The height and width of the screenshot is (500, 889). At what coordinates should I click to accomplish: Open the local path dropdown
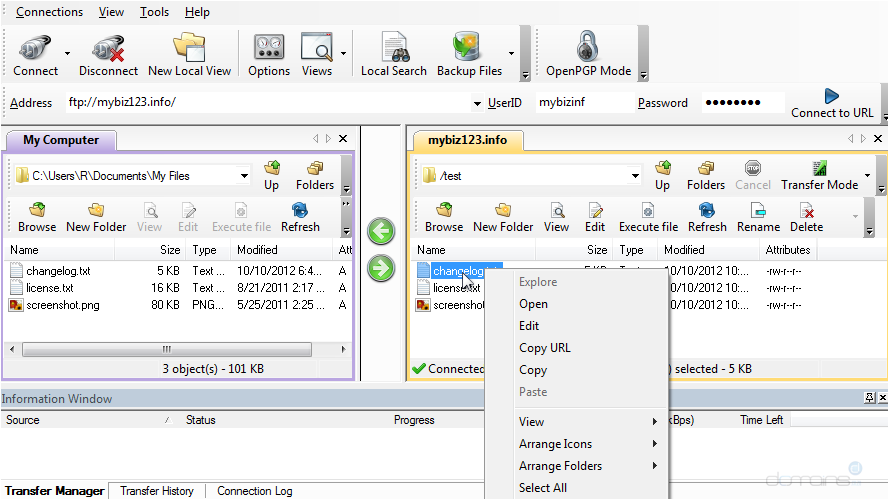(x=244, y=176)
